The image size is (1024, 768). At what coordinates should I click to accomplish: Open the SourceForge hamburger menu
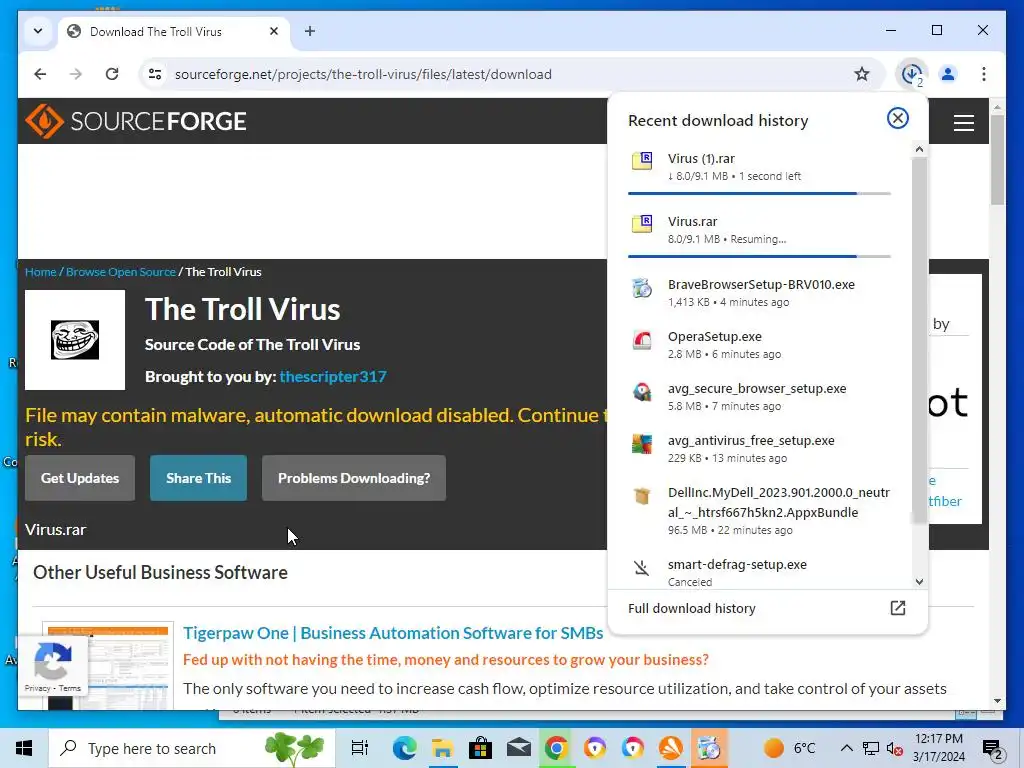click(963, 123)
